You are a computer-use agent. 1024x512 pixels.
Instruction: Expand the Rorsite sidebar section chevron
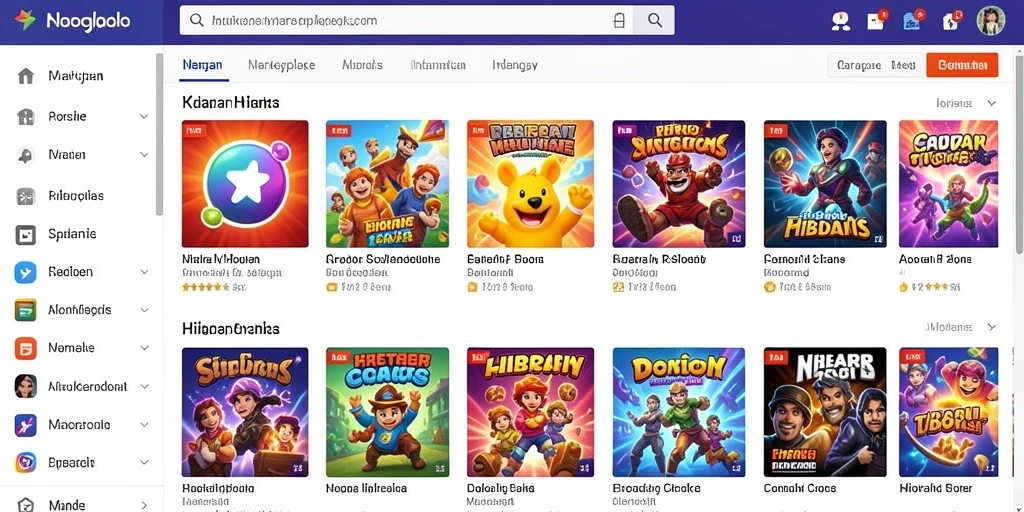pos(144,116)
